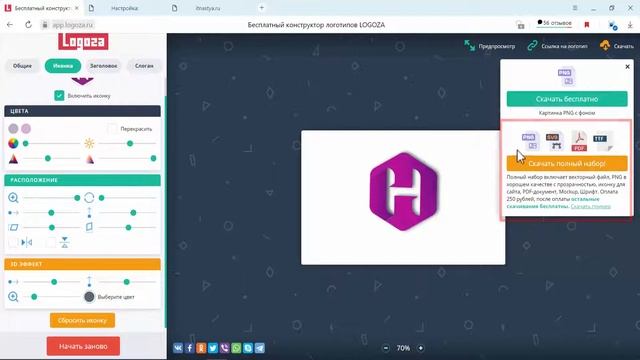The image size is (640, 360).
Task: Click the 3D effect horizontal offset icon
Action: click(x=13, y=282)
